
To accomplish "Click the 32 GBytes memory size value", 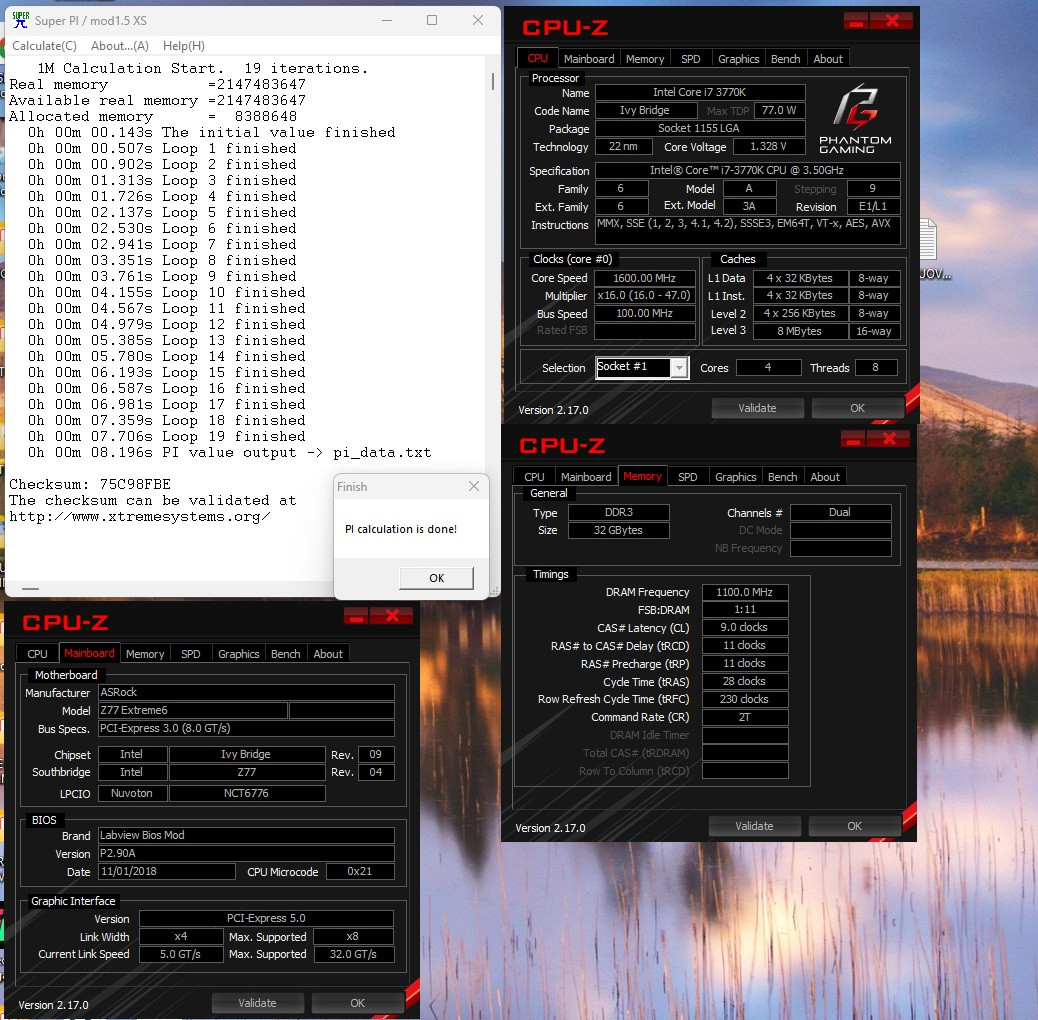I will pyautogui.click(x=618, y=530).
